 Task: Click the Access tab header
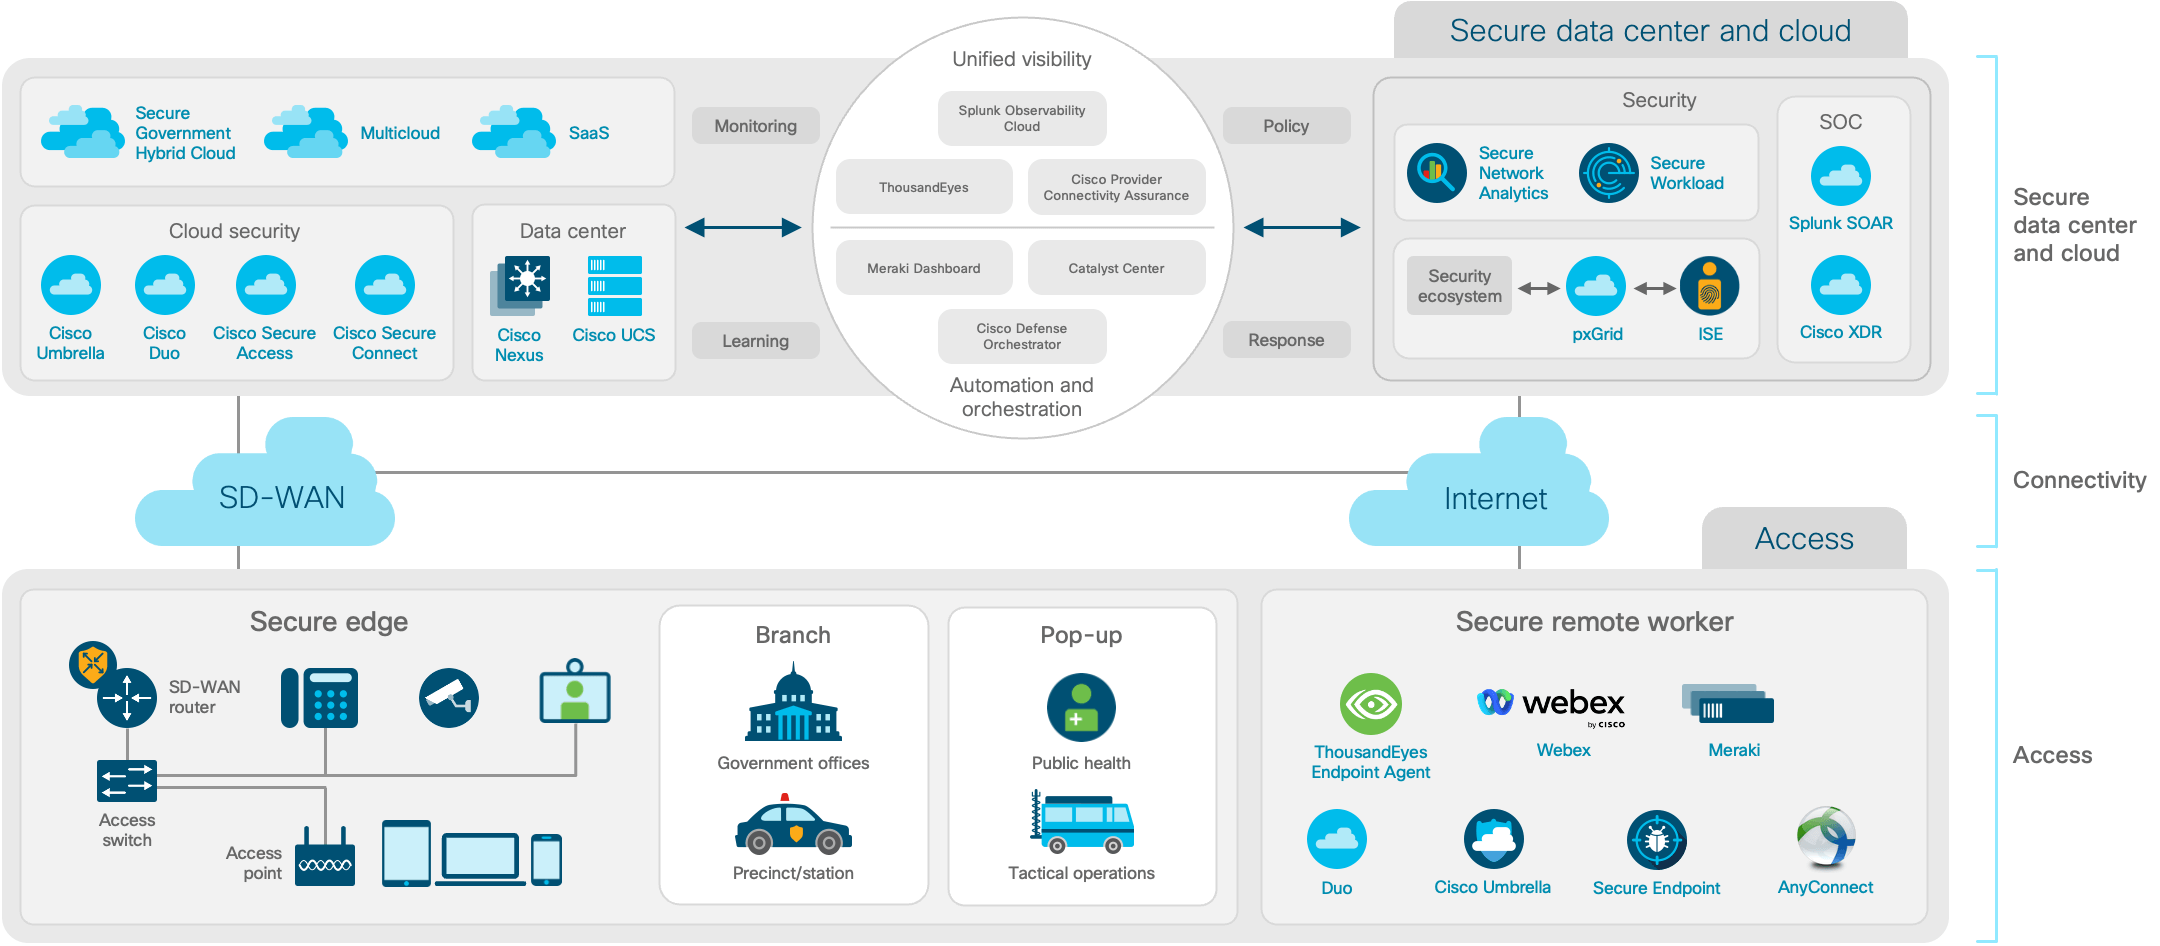(1805, 539)
